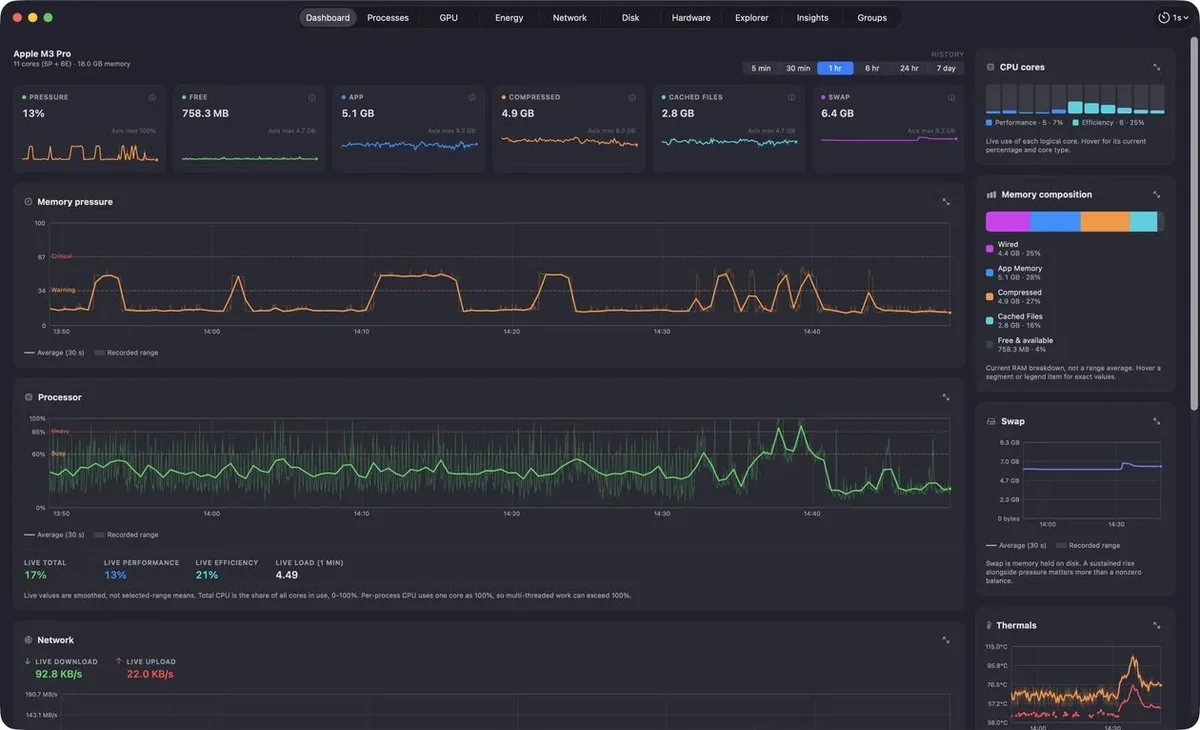This screenshot has height=730, width=1200.
Task: Switch to the Groups tab
Action: 872,18
